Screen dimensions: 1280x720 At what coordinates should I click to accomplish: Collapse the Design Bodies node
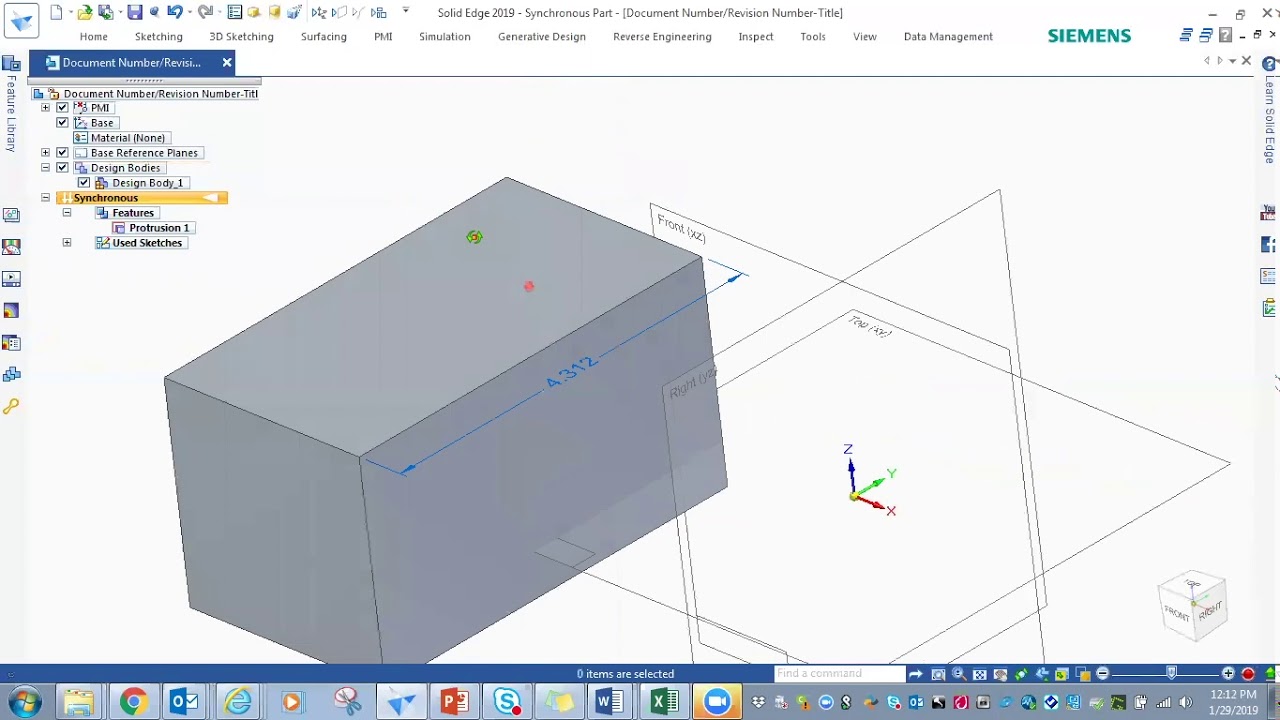tap(45, 168)
